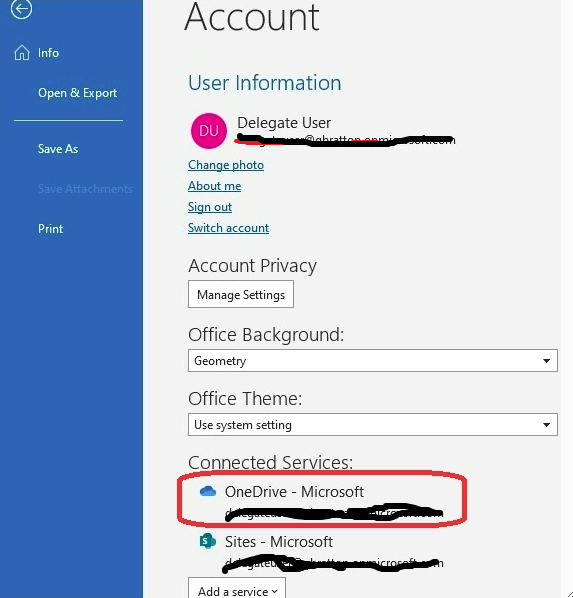This screenshot has height=598, width=573.
Task: Open the Open & Export section
Action: [x=77, y=93]
